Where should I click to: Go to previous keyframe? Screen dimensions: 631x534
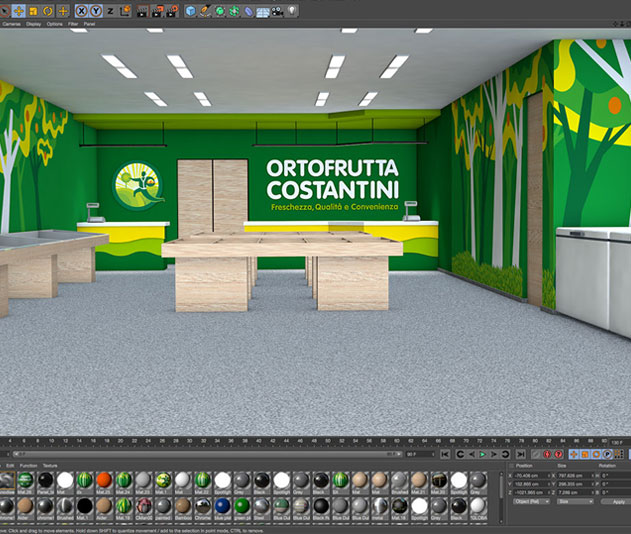[460, 454]
